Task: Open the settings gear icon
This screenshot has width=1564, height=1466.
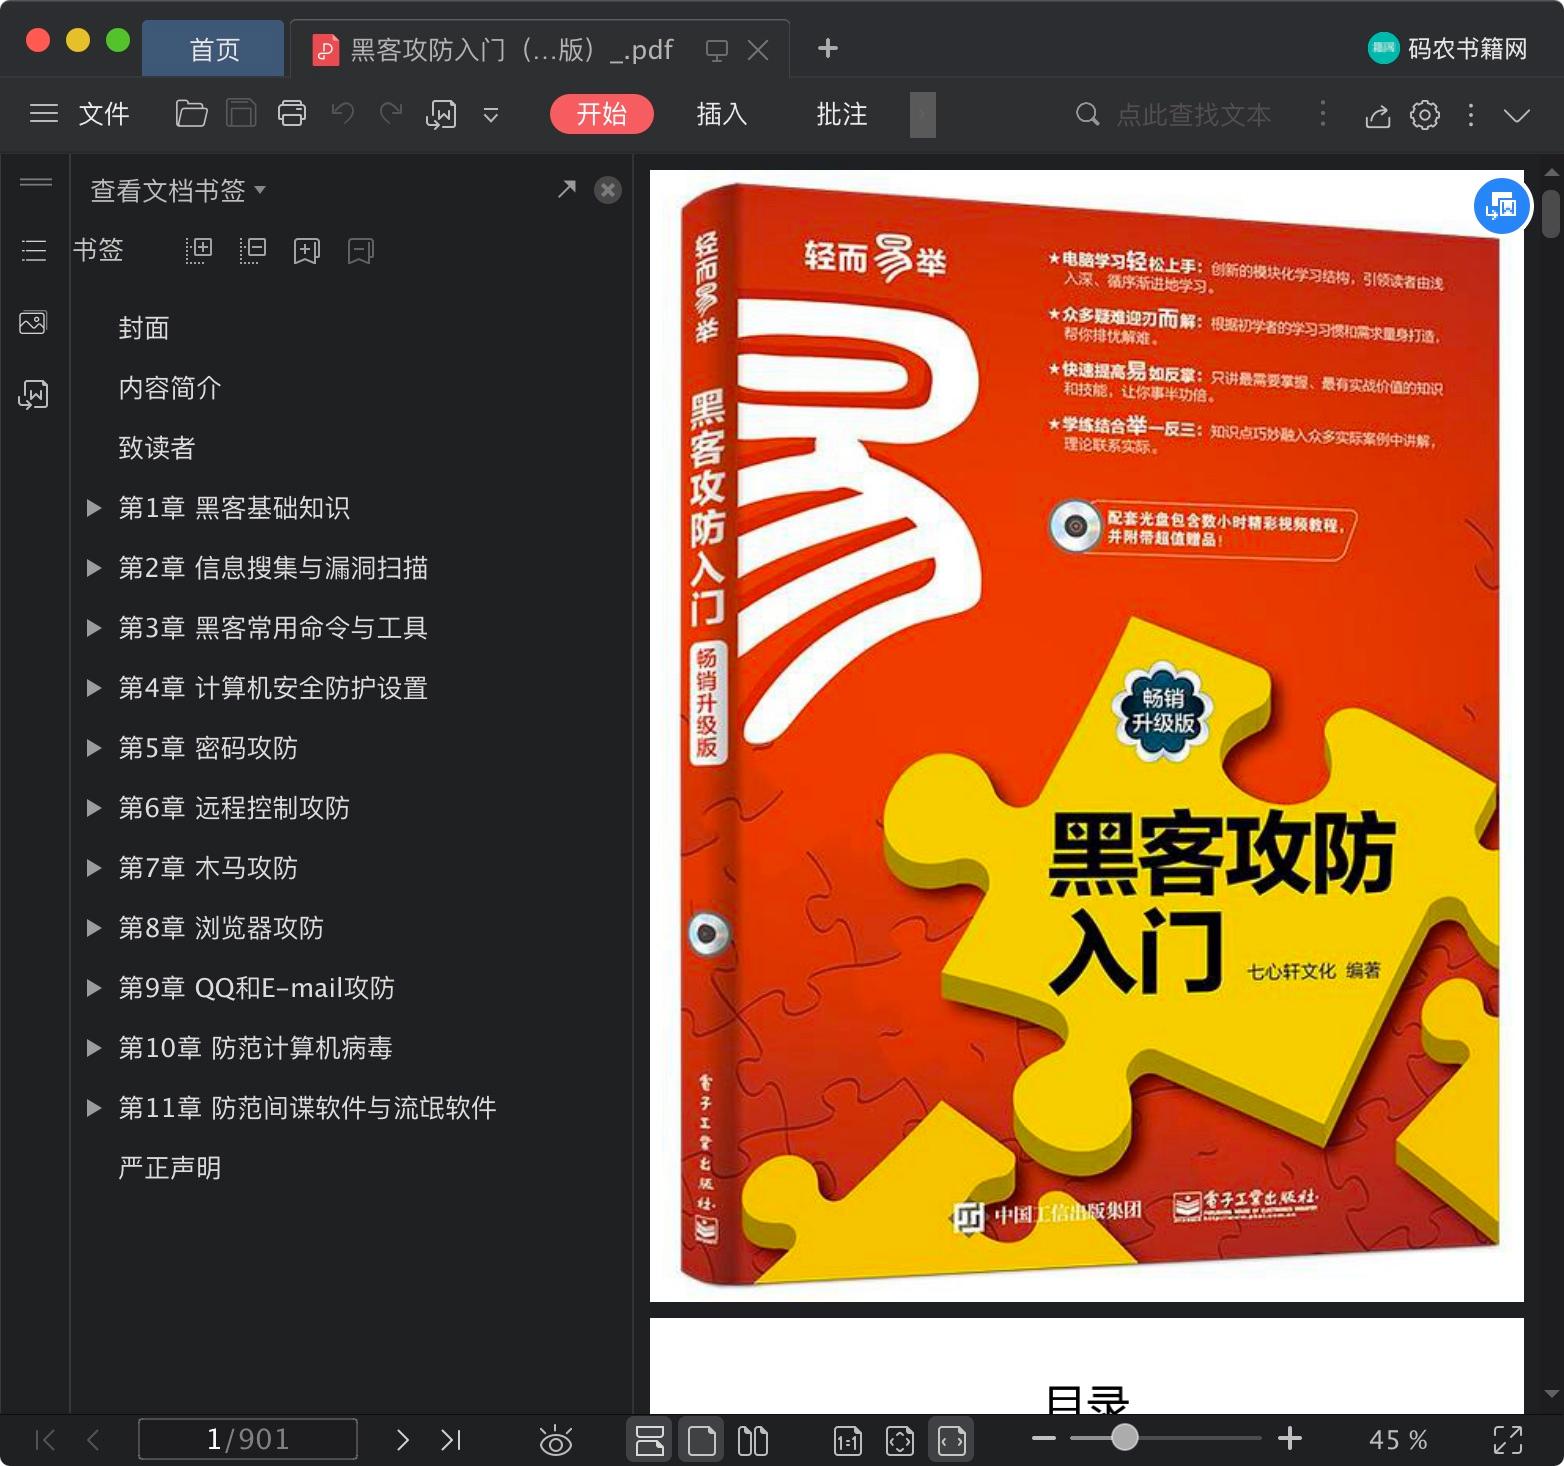Action: pos(1425,115)
